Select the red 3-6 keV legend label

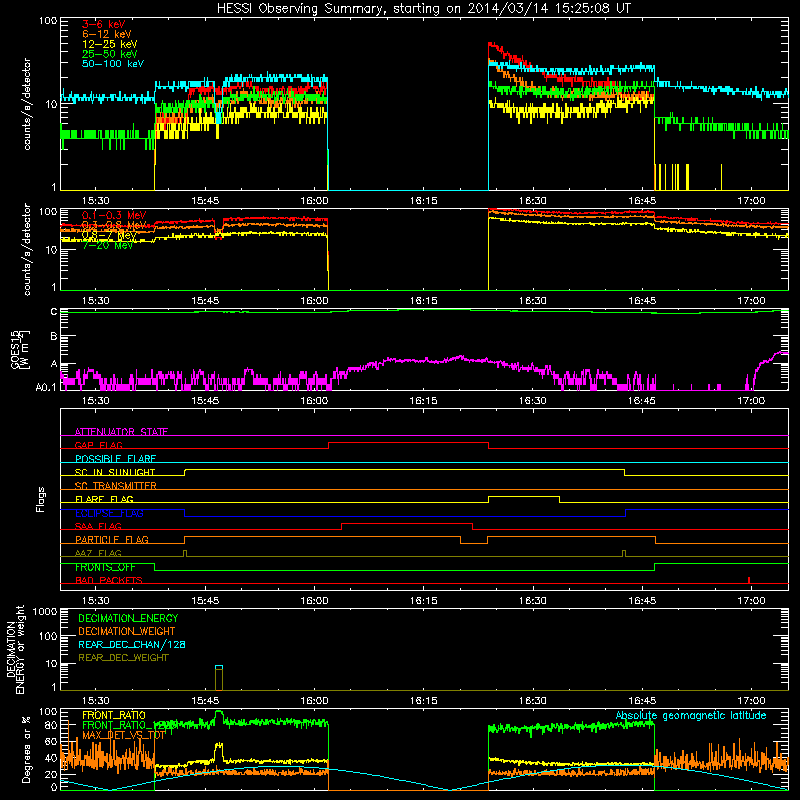tap(104, 24)
